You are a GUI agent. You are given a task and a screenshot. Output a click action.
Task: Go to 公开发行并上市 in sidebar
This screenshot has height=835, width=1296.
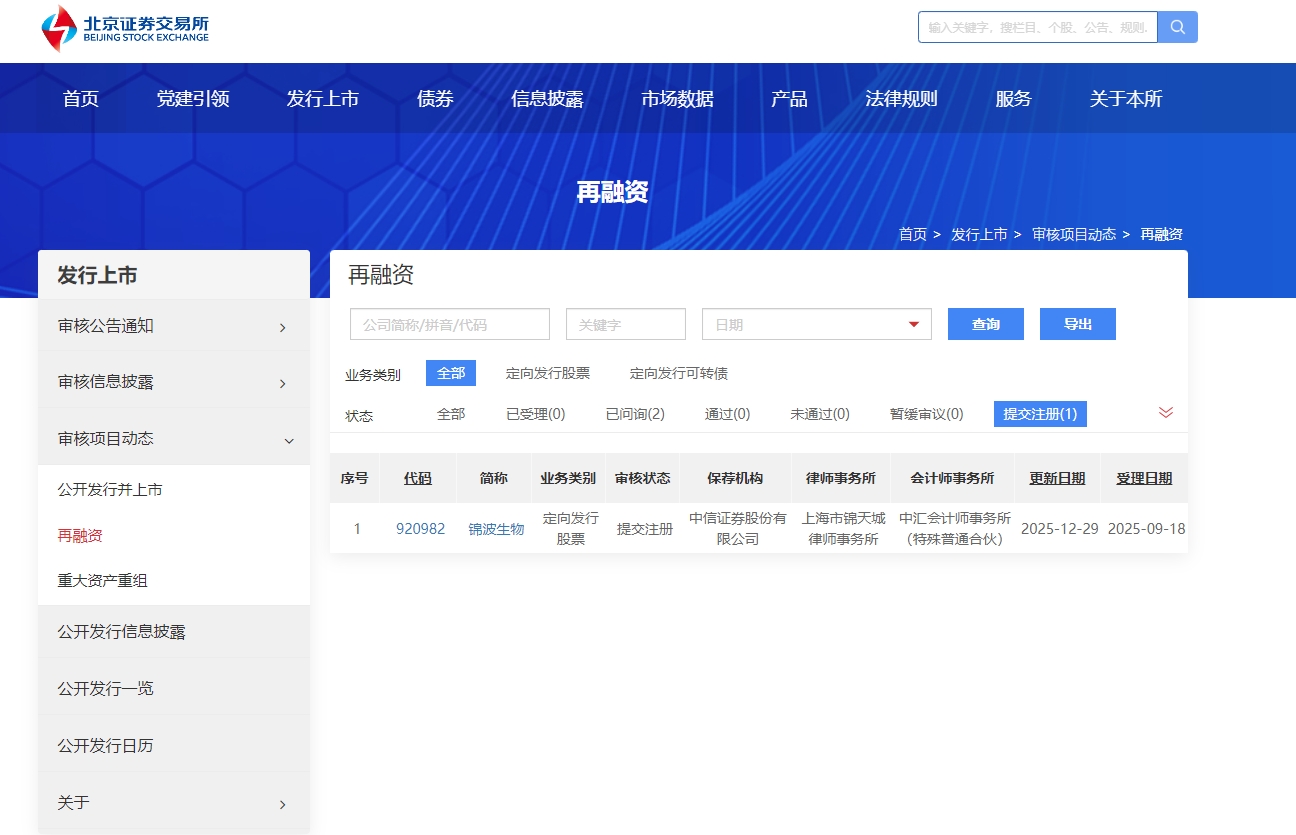click(110, 490)
